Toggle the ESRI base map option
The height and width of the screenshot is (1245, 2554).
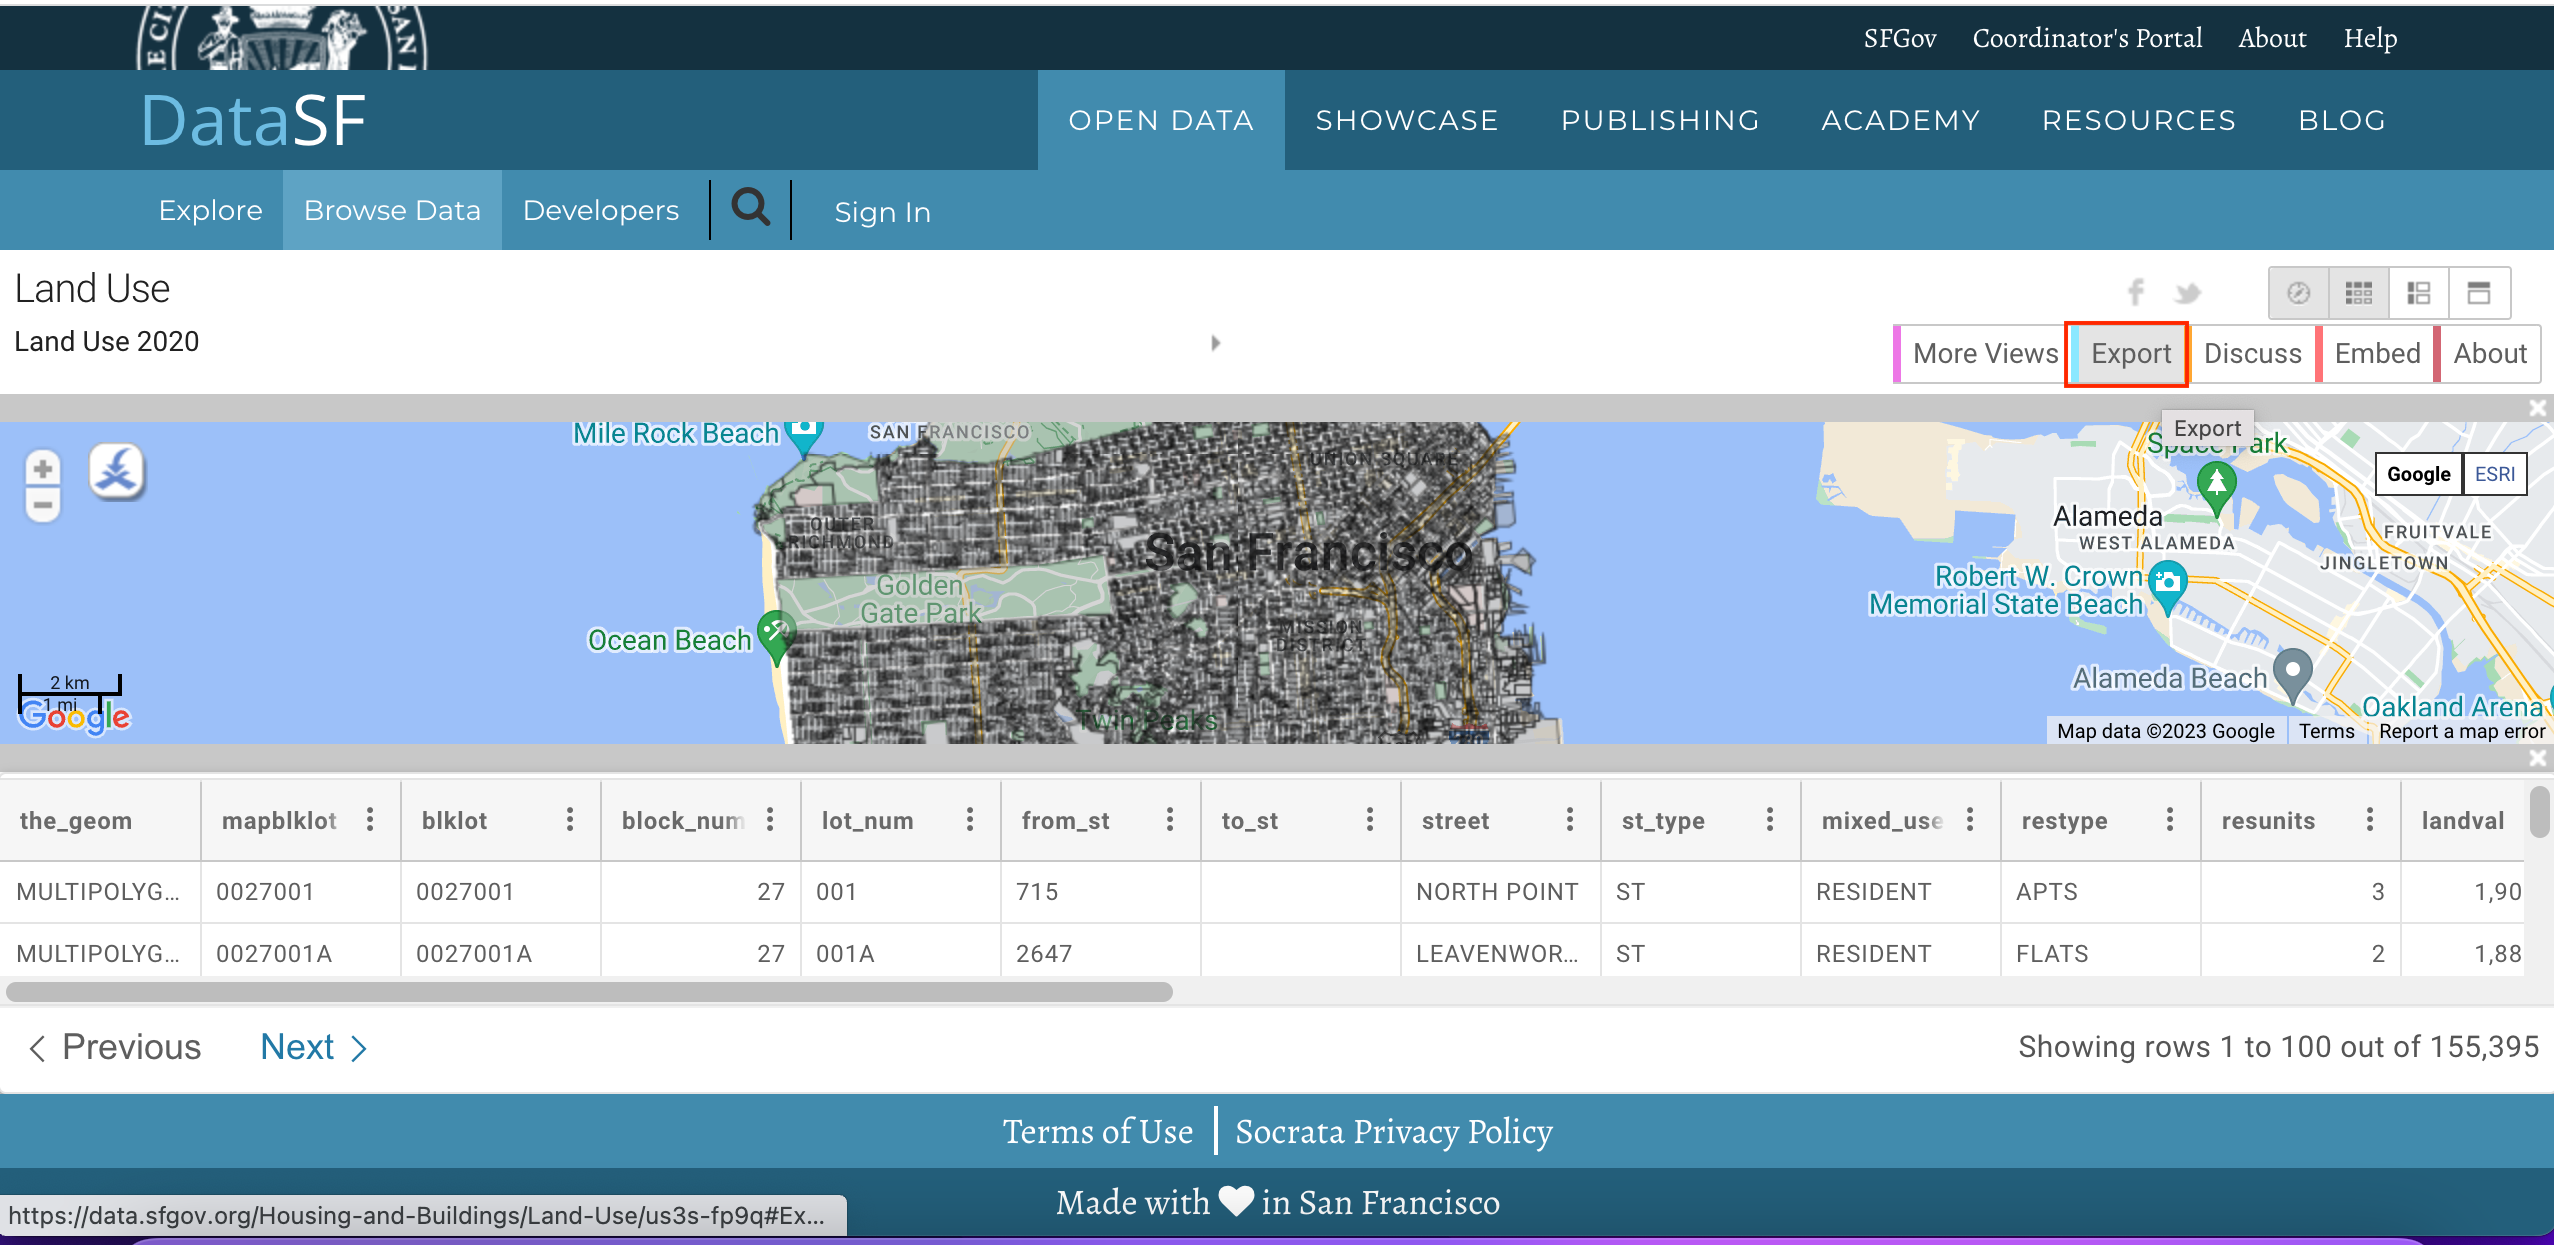pyautogui.click(x=2494, y=474)
